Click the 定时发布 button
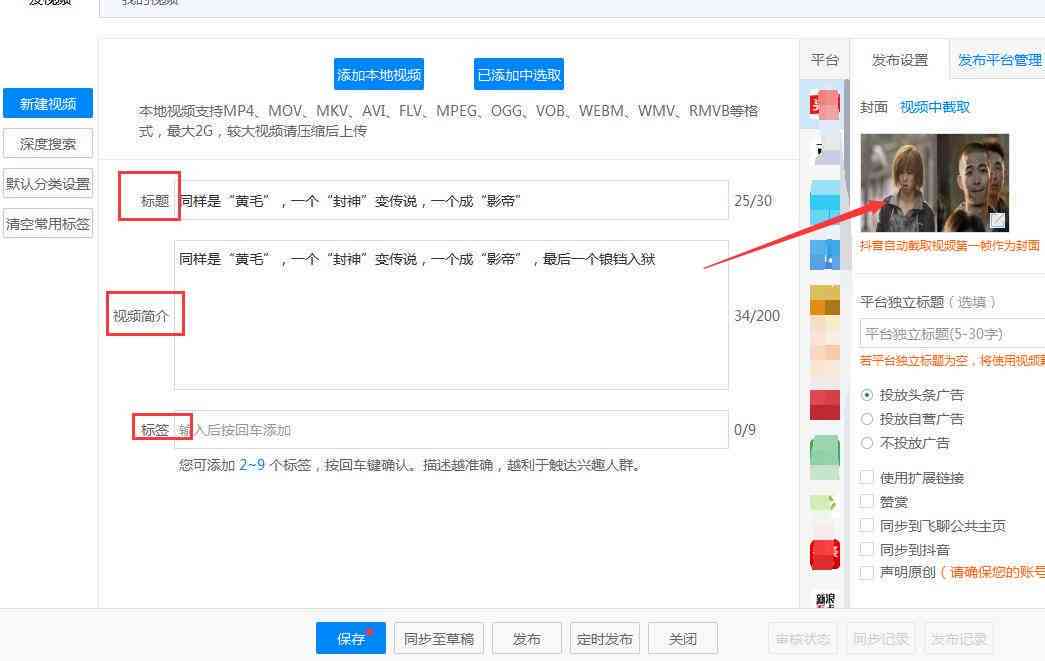This screenshot has width=1045, height=661. [604, 639]
